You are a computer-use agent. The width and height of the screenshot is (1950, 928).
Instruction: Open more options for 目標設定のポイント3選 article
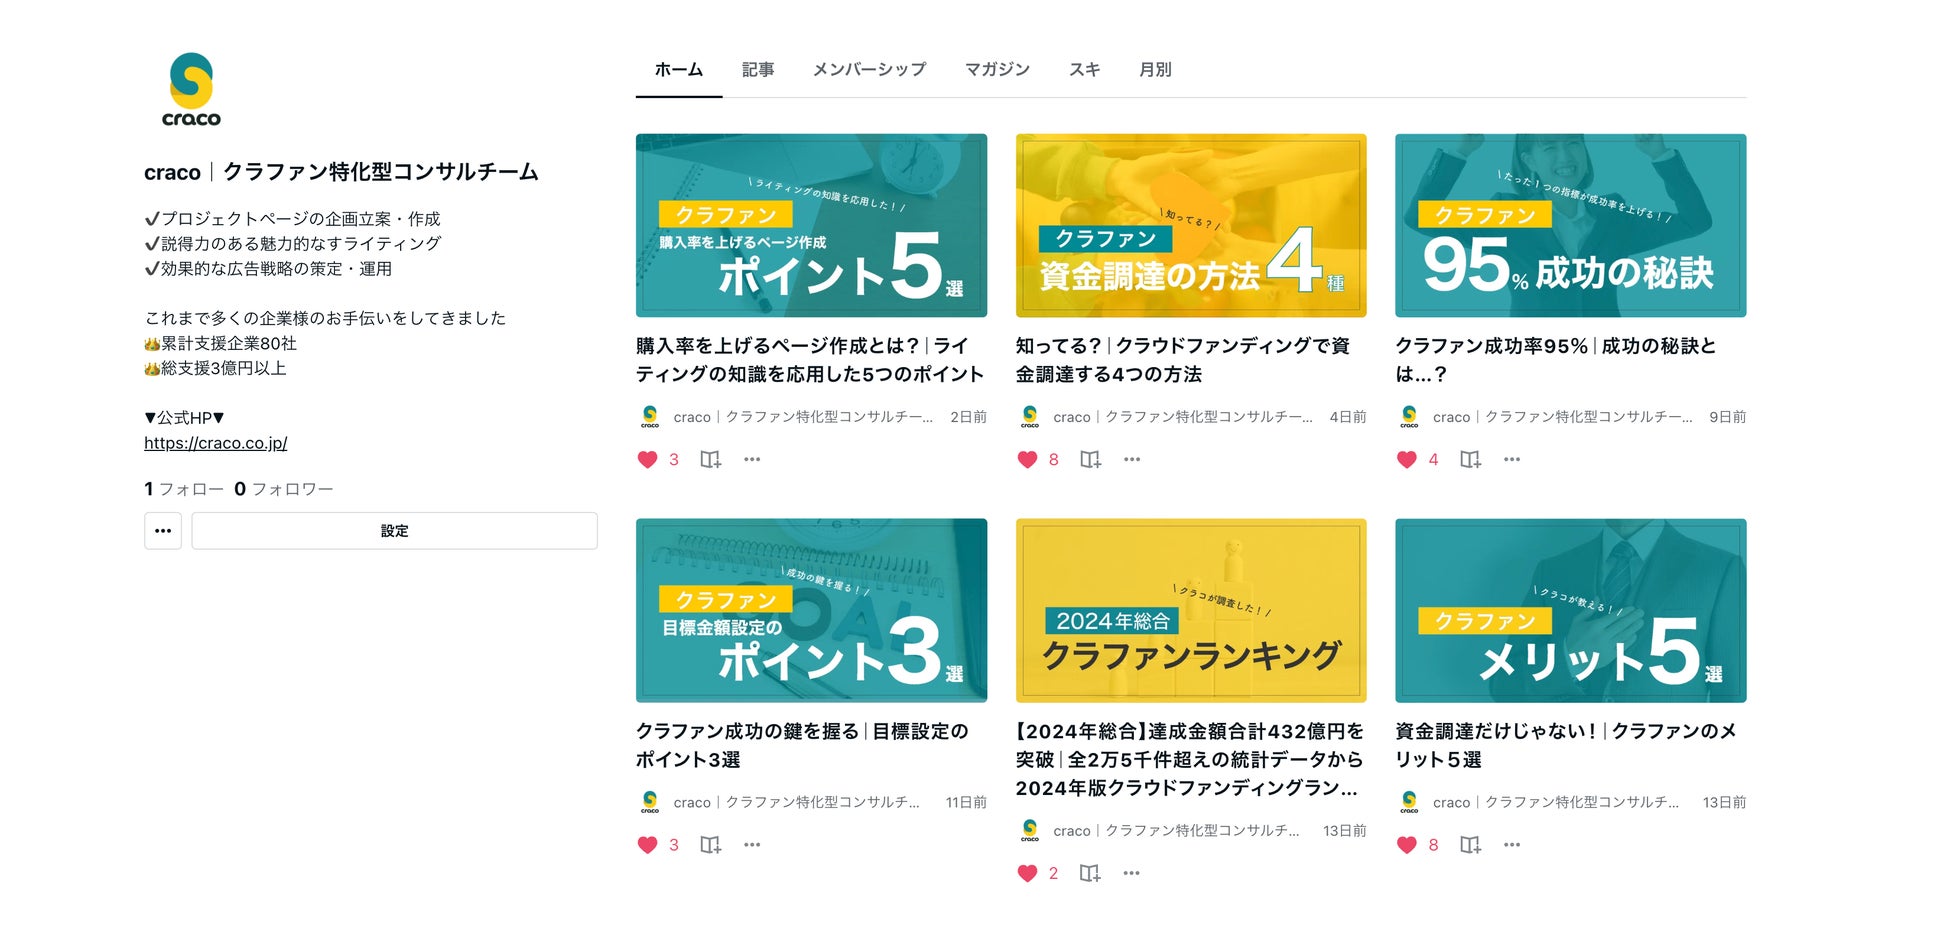[752, 845]
